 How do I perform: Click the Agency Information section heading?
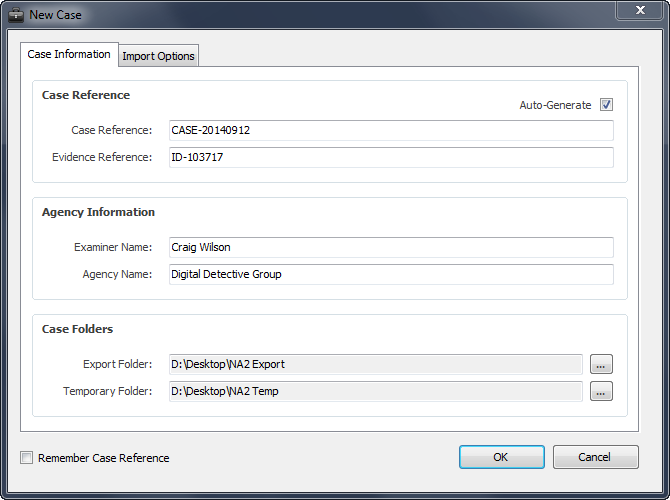pyautogui.click(x=98, y=212)
